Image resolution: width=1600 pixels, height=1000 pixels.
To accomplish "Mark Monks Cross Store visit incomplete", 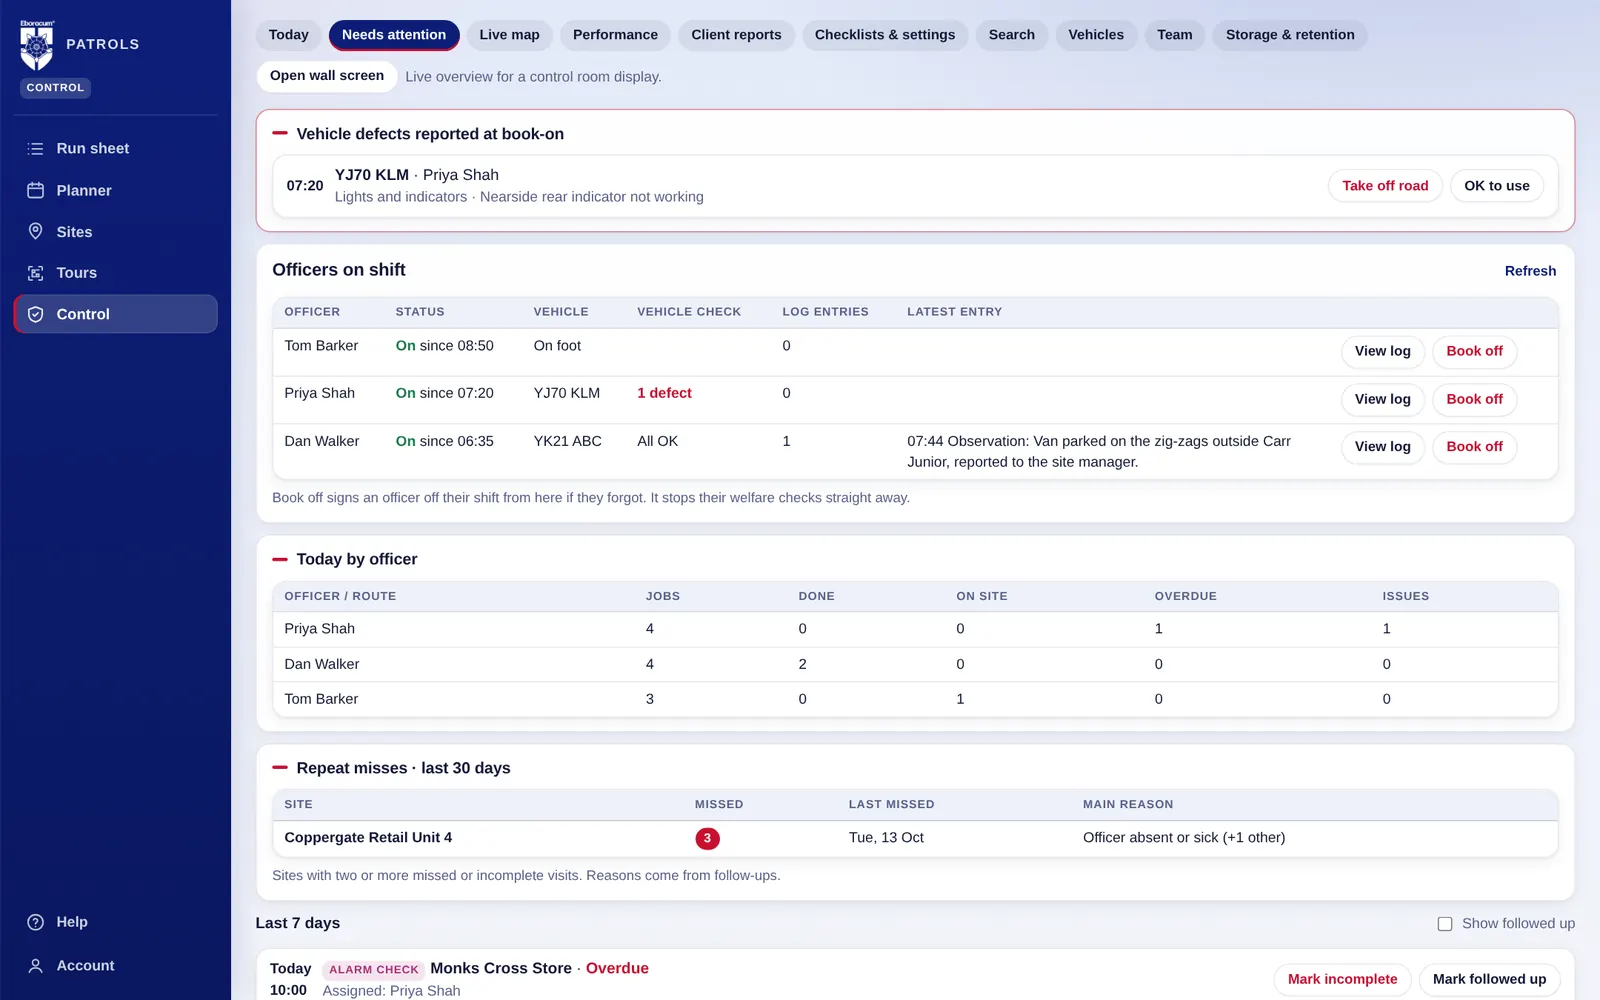I will point(1342,979).
